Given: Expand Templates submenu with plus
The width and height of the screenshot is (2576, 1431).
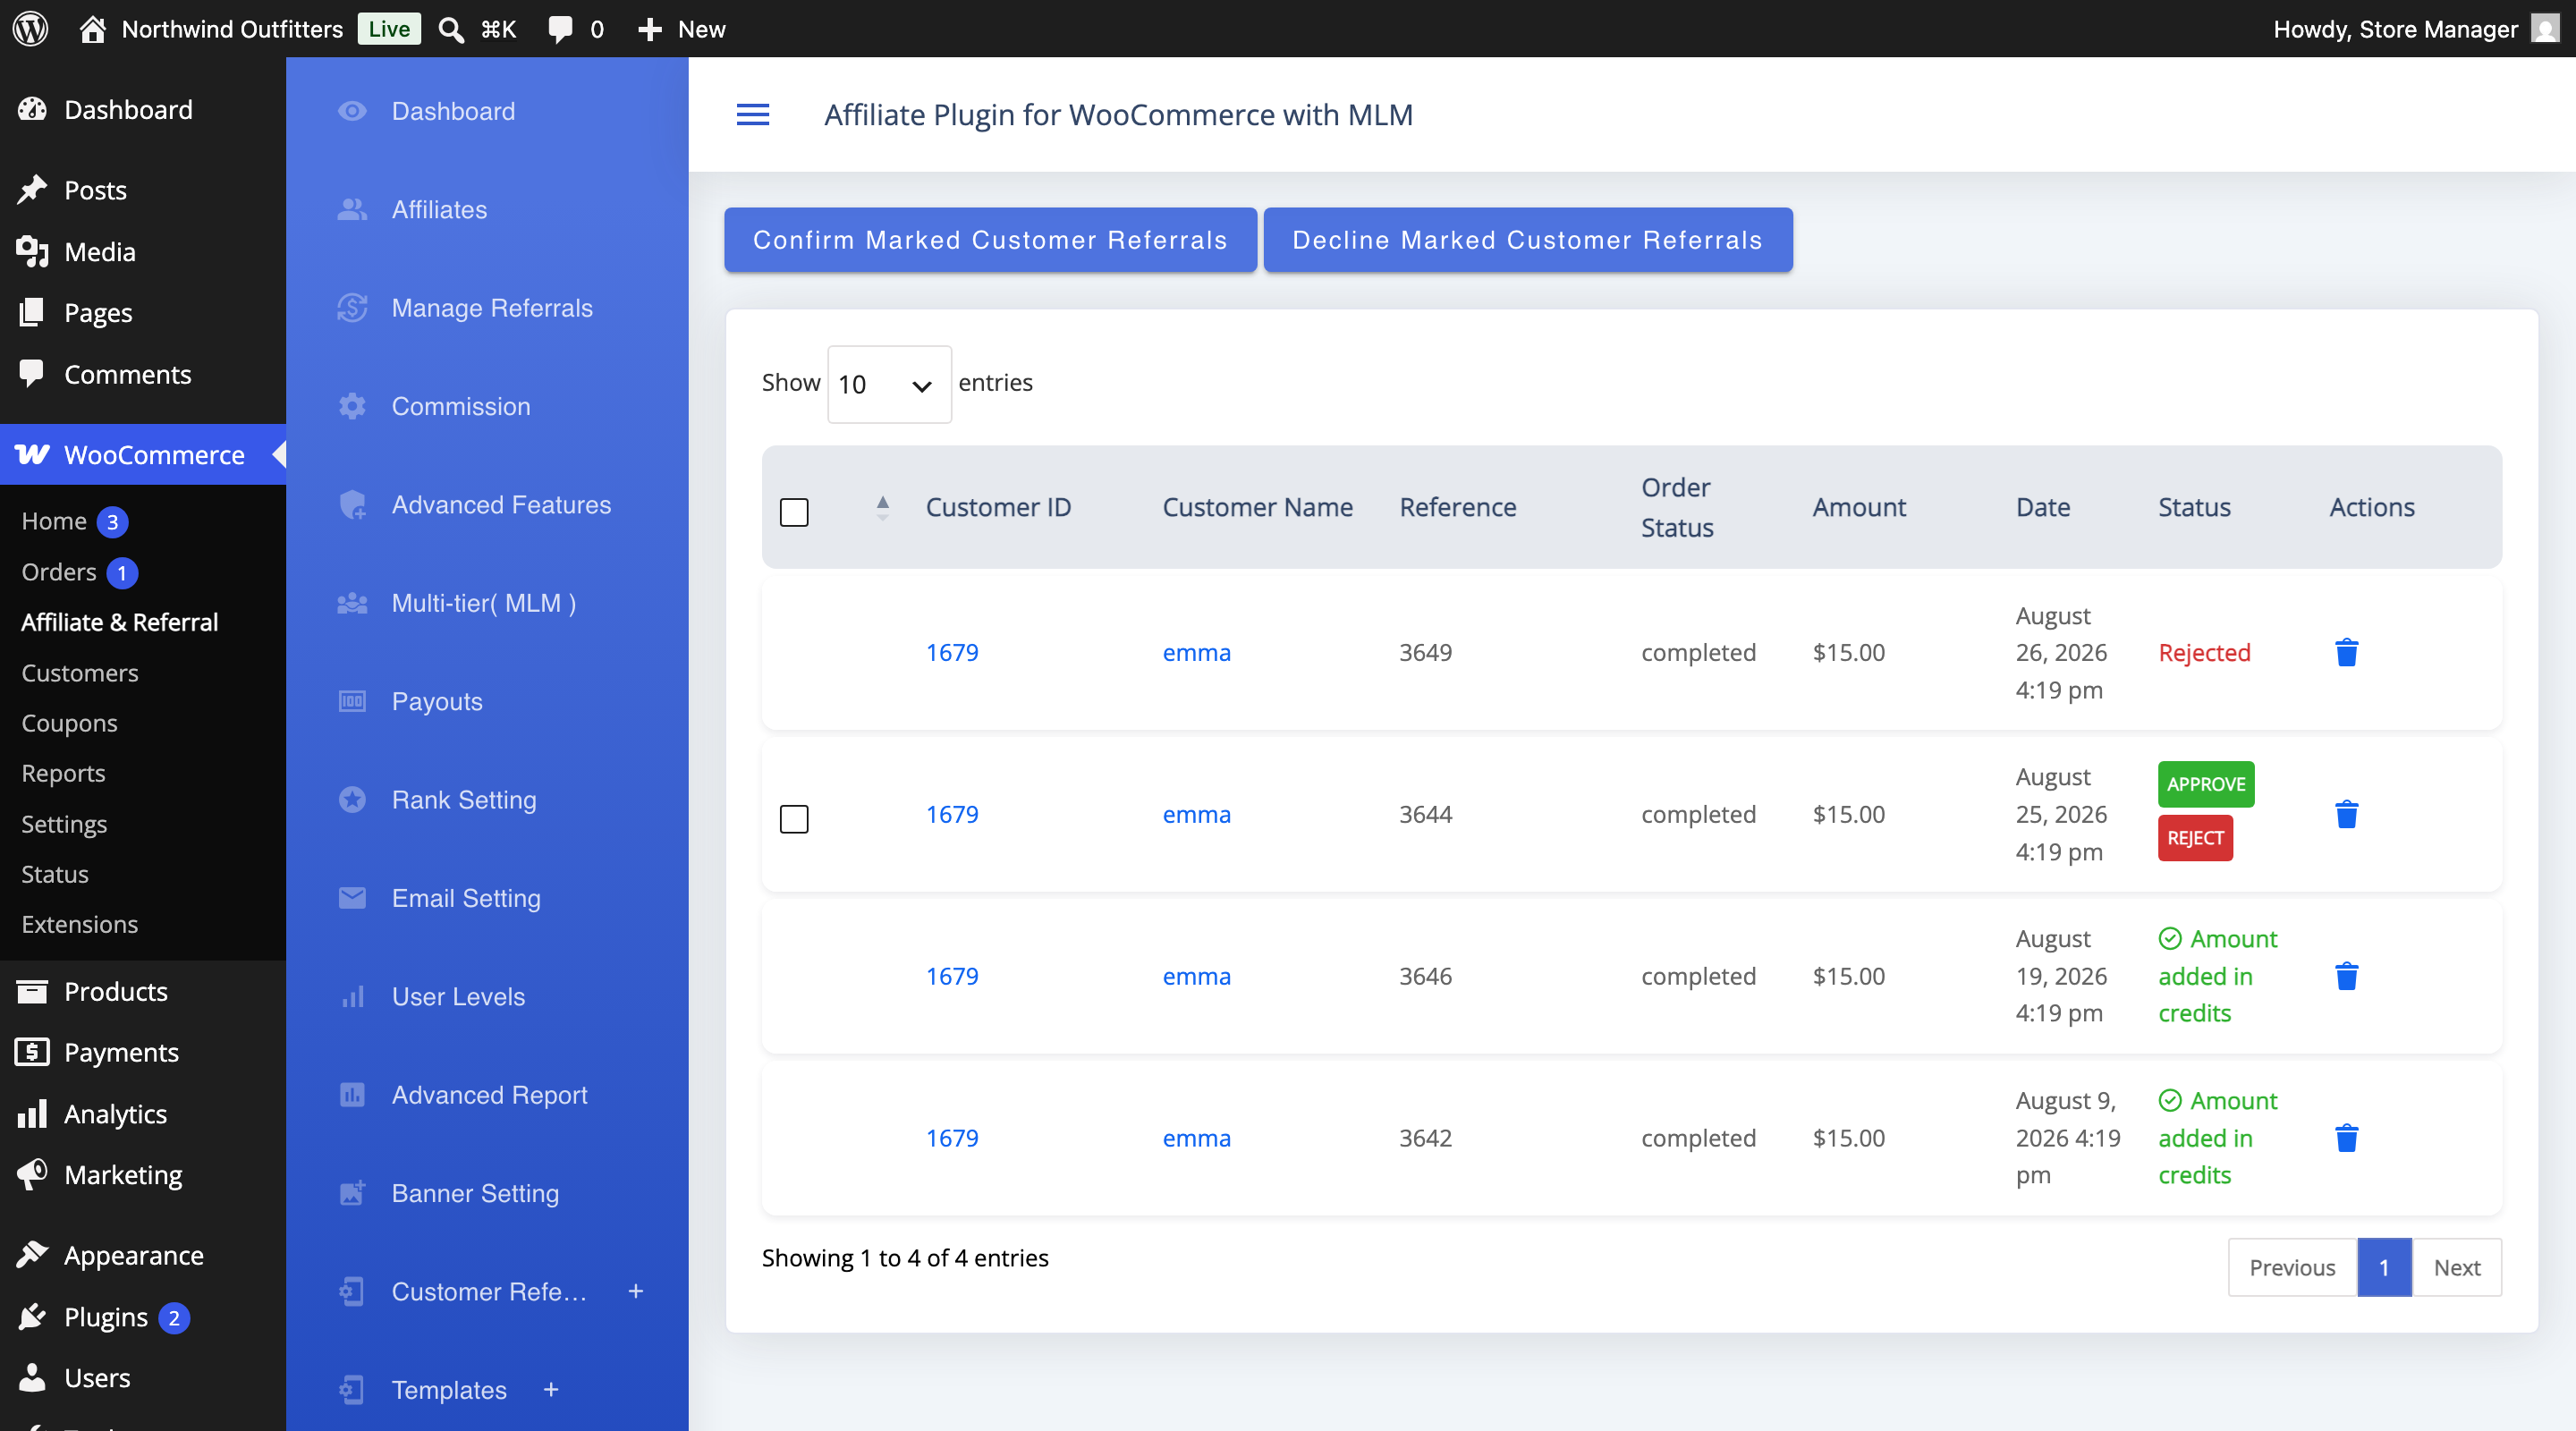Looking at the screenshot, I should 551,1389.
